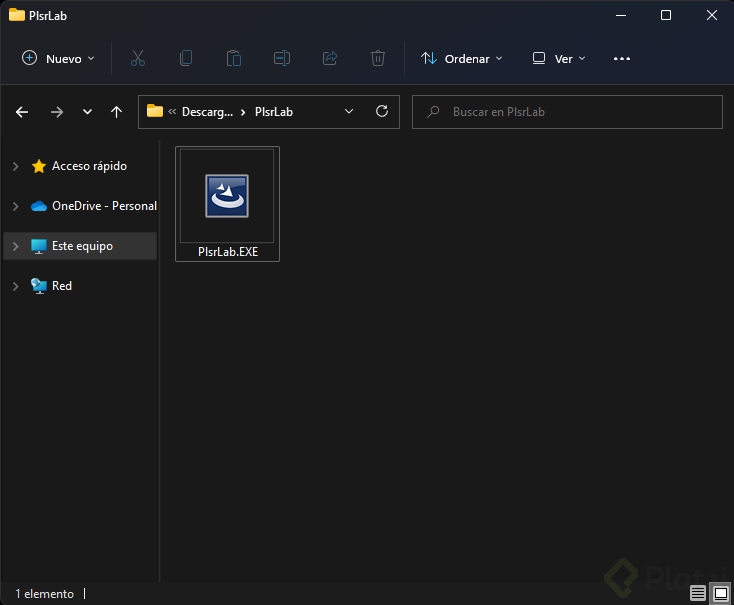This screenshot has width=734, height=605.
Task: Click the folder icon in the address bar
Action: pyautogui.click(x=154, y=111)
